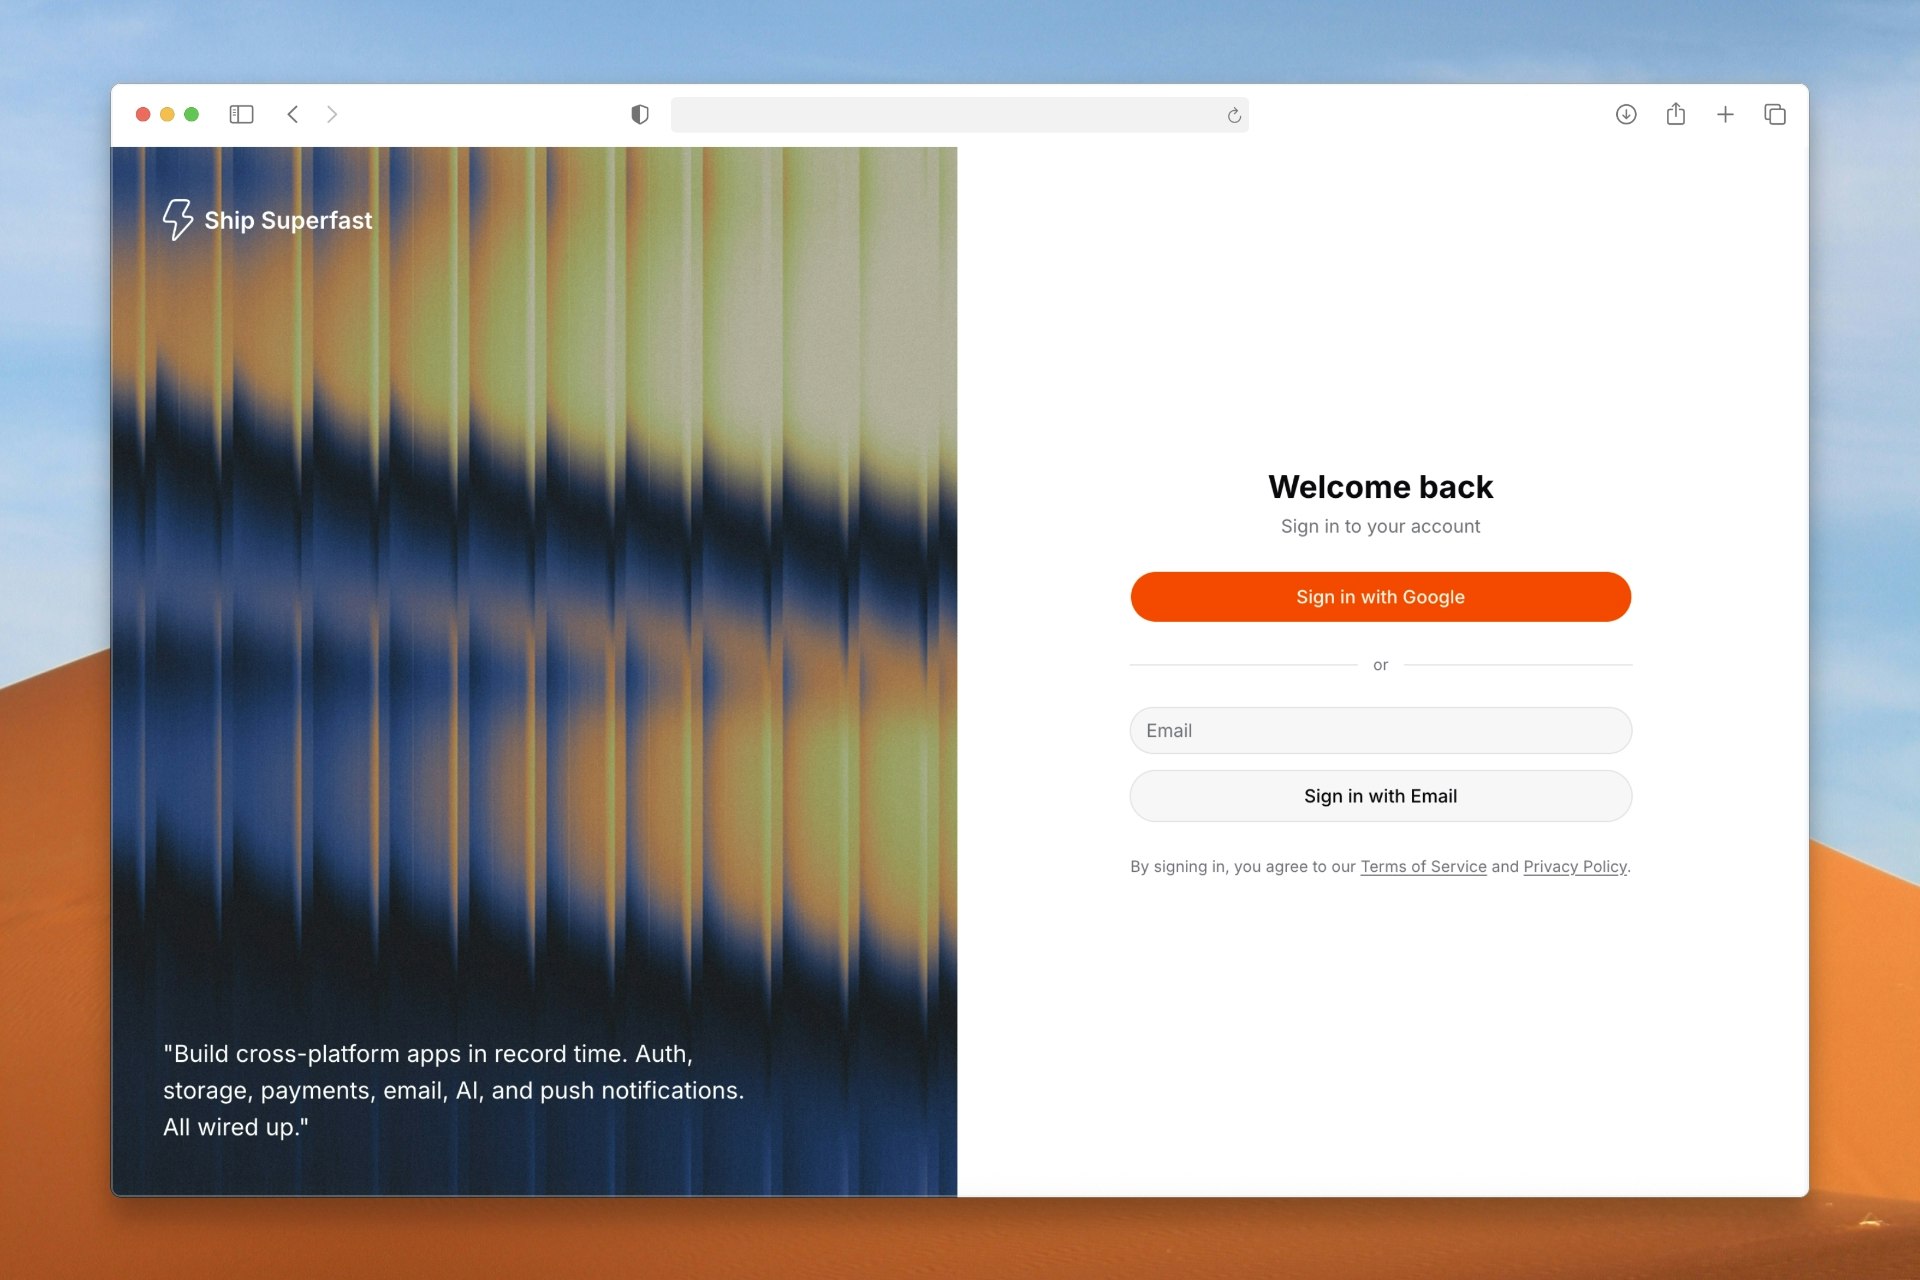Show the downloads list
Image resolution: width=1920 pixels, height=1280 pixels.
(x=1626, y=115)
